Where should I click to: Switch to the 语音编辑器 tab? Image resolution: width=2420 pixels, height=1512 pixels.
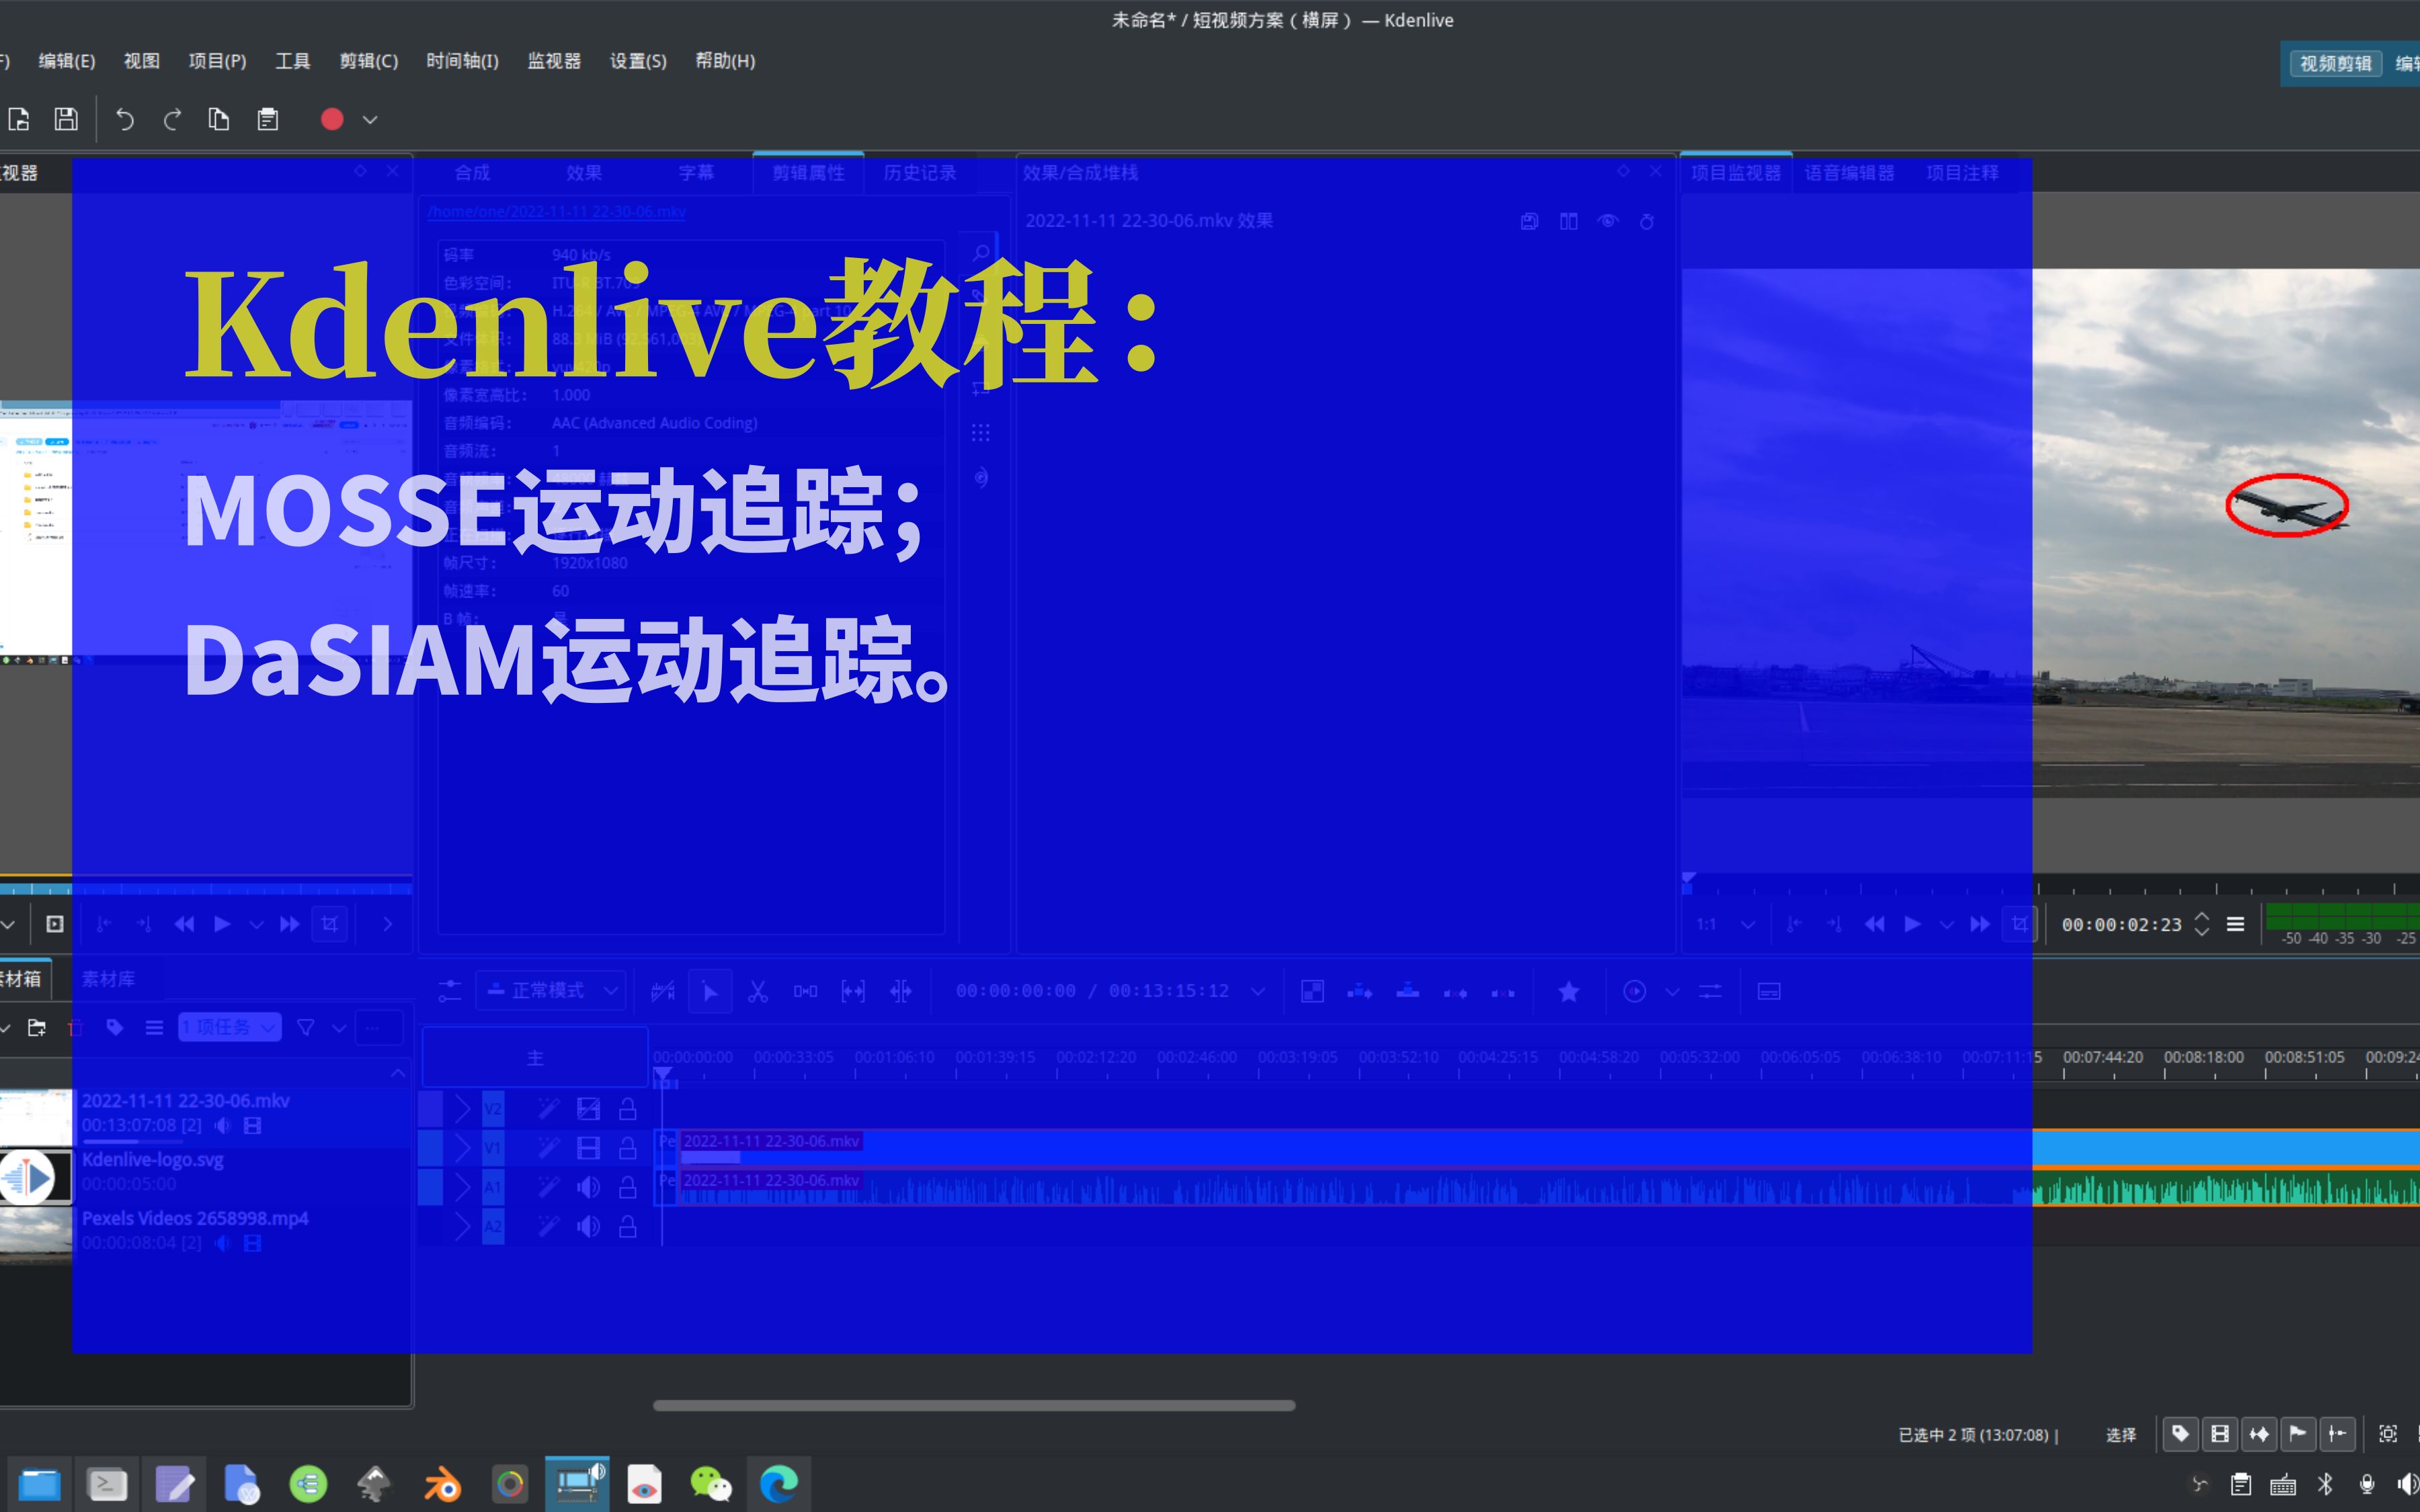[1849, 172]
